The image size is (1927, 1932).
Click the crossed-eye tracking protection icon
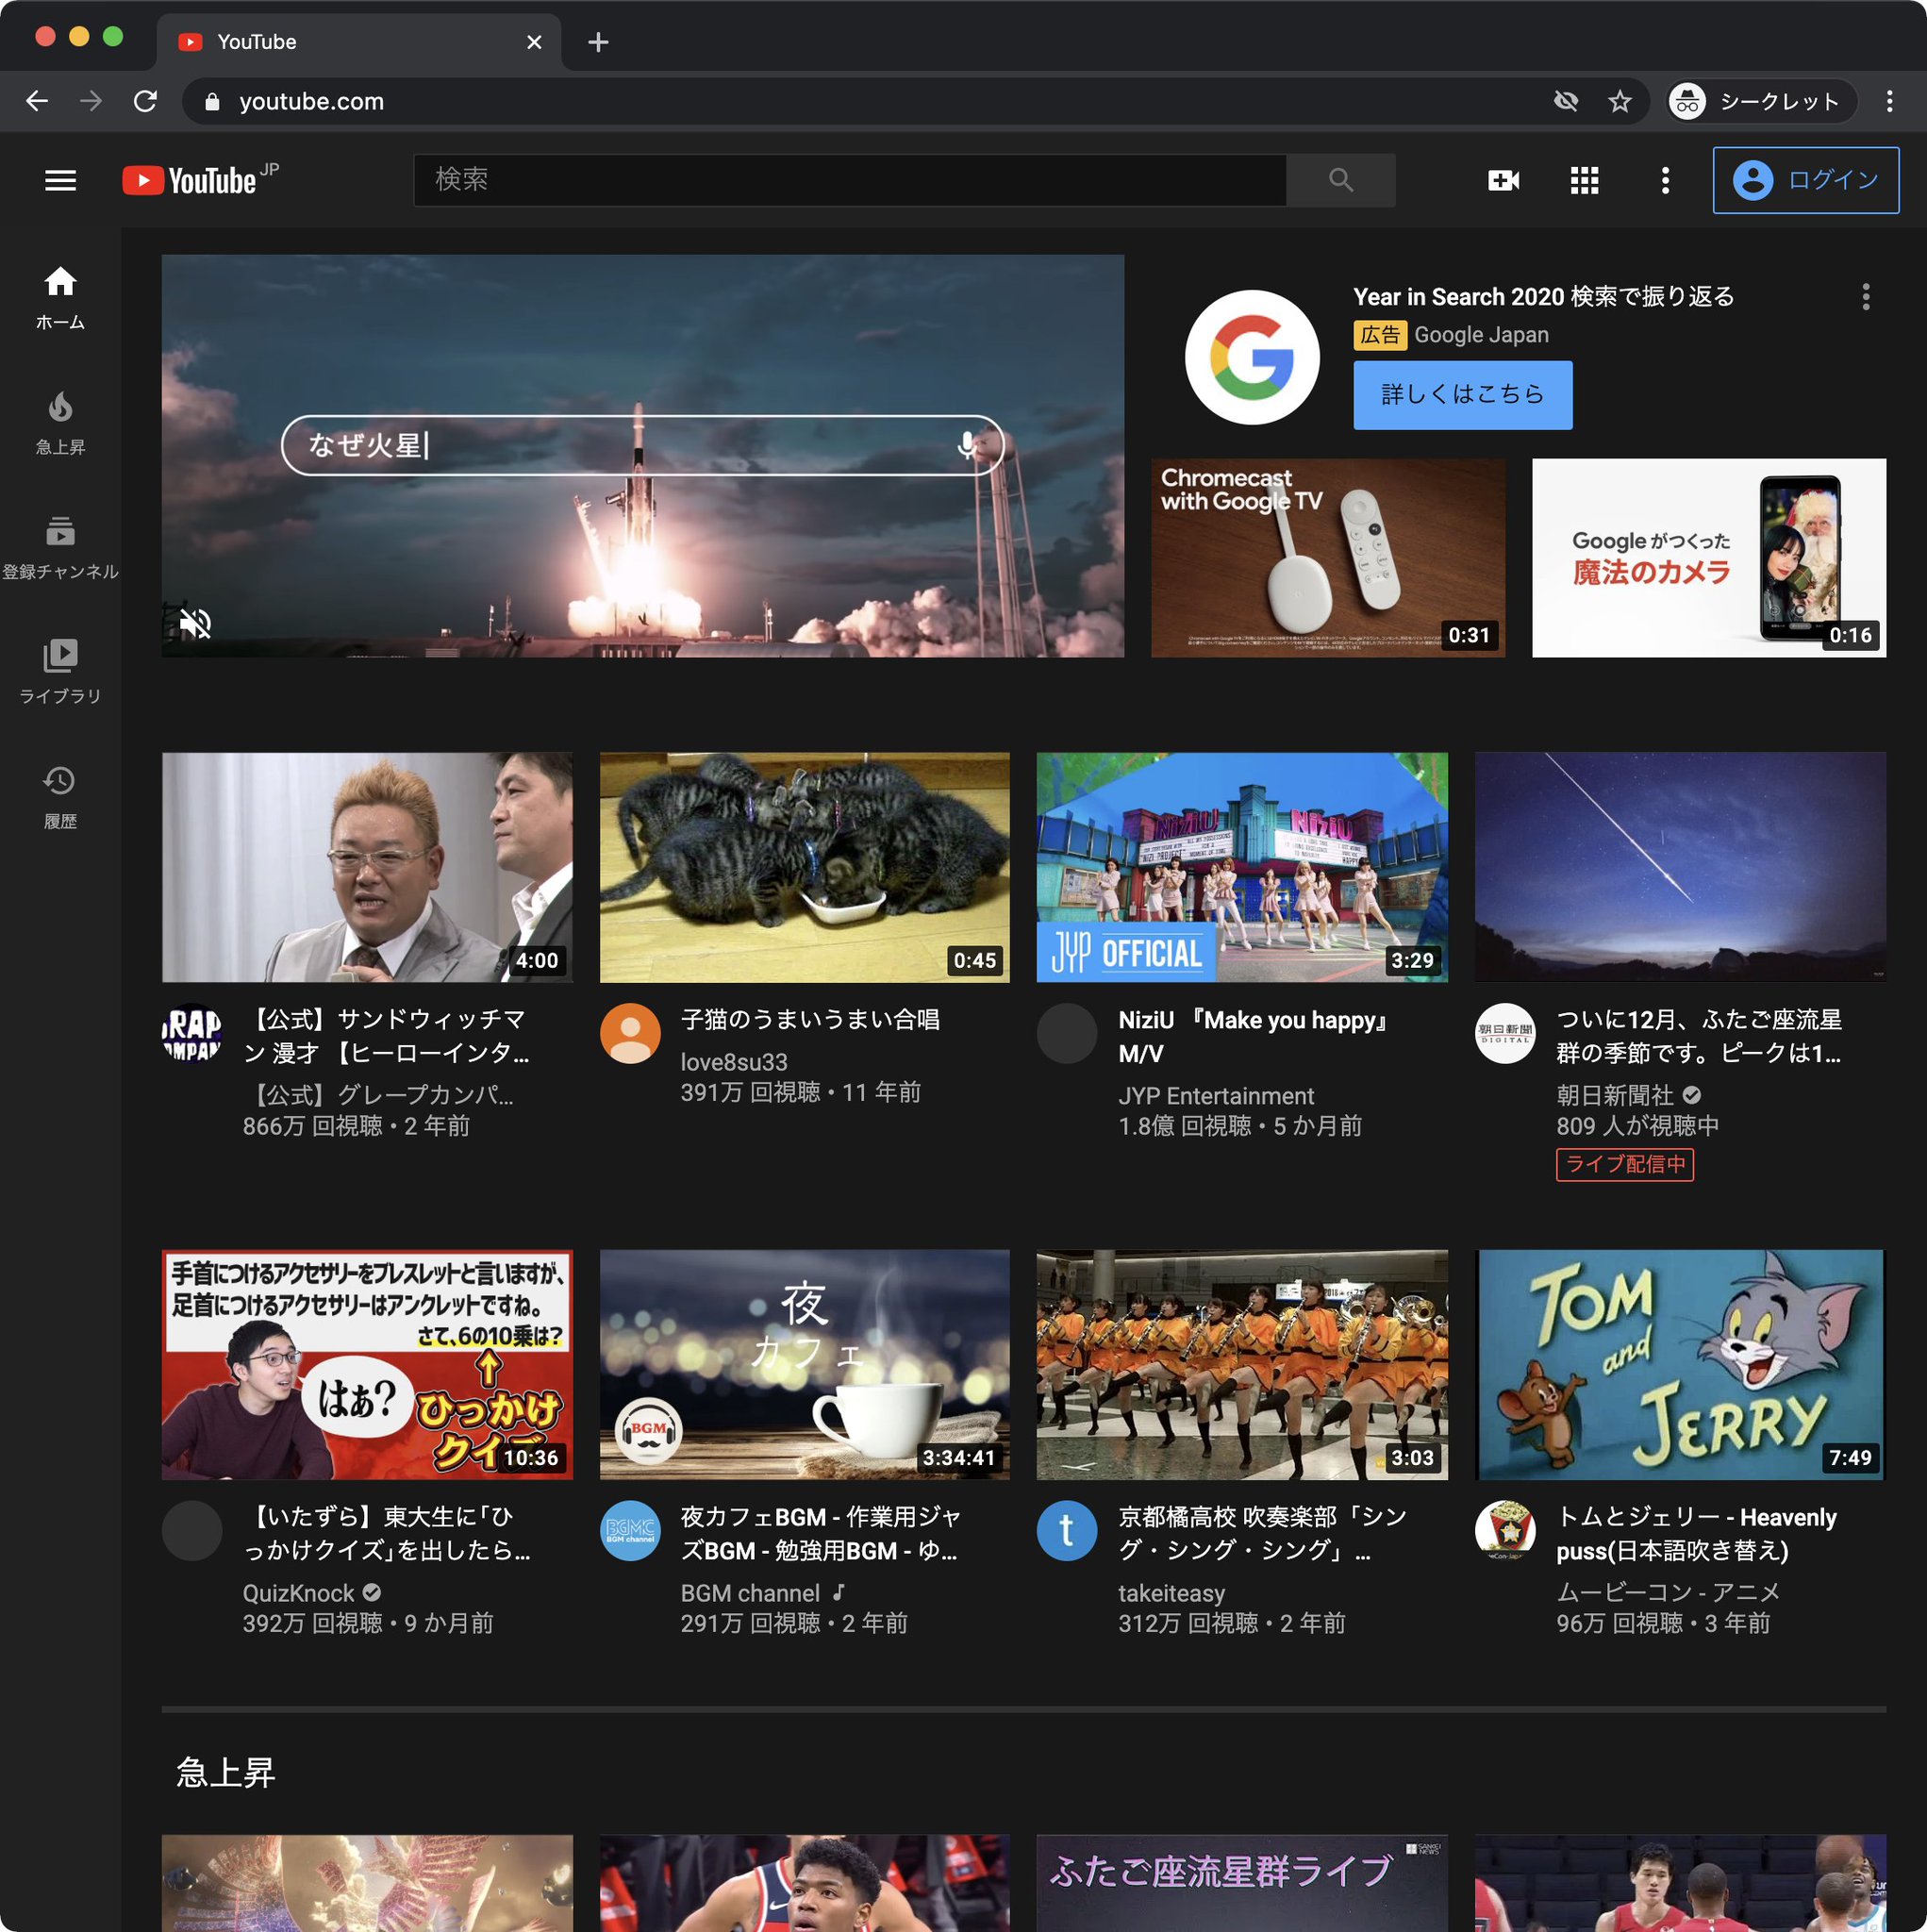(x=1566, y=101)
